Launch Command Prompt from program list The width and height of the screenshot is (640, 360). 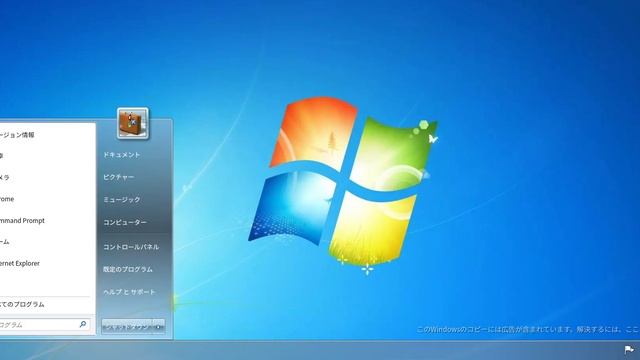point(22,221)
